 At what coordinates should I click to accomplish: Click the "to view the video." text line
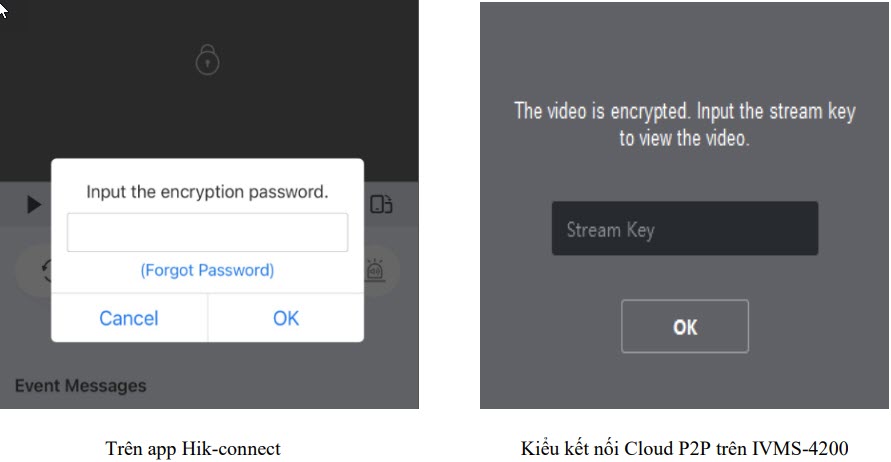click(x=684, y=138)
